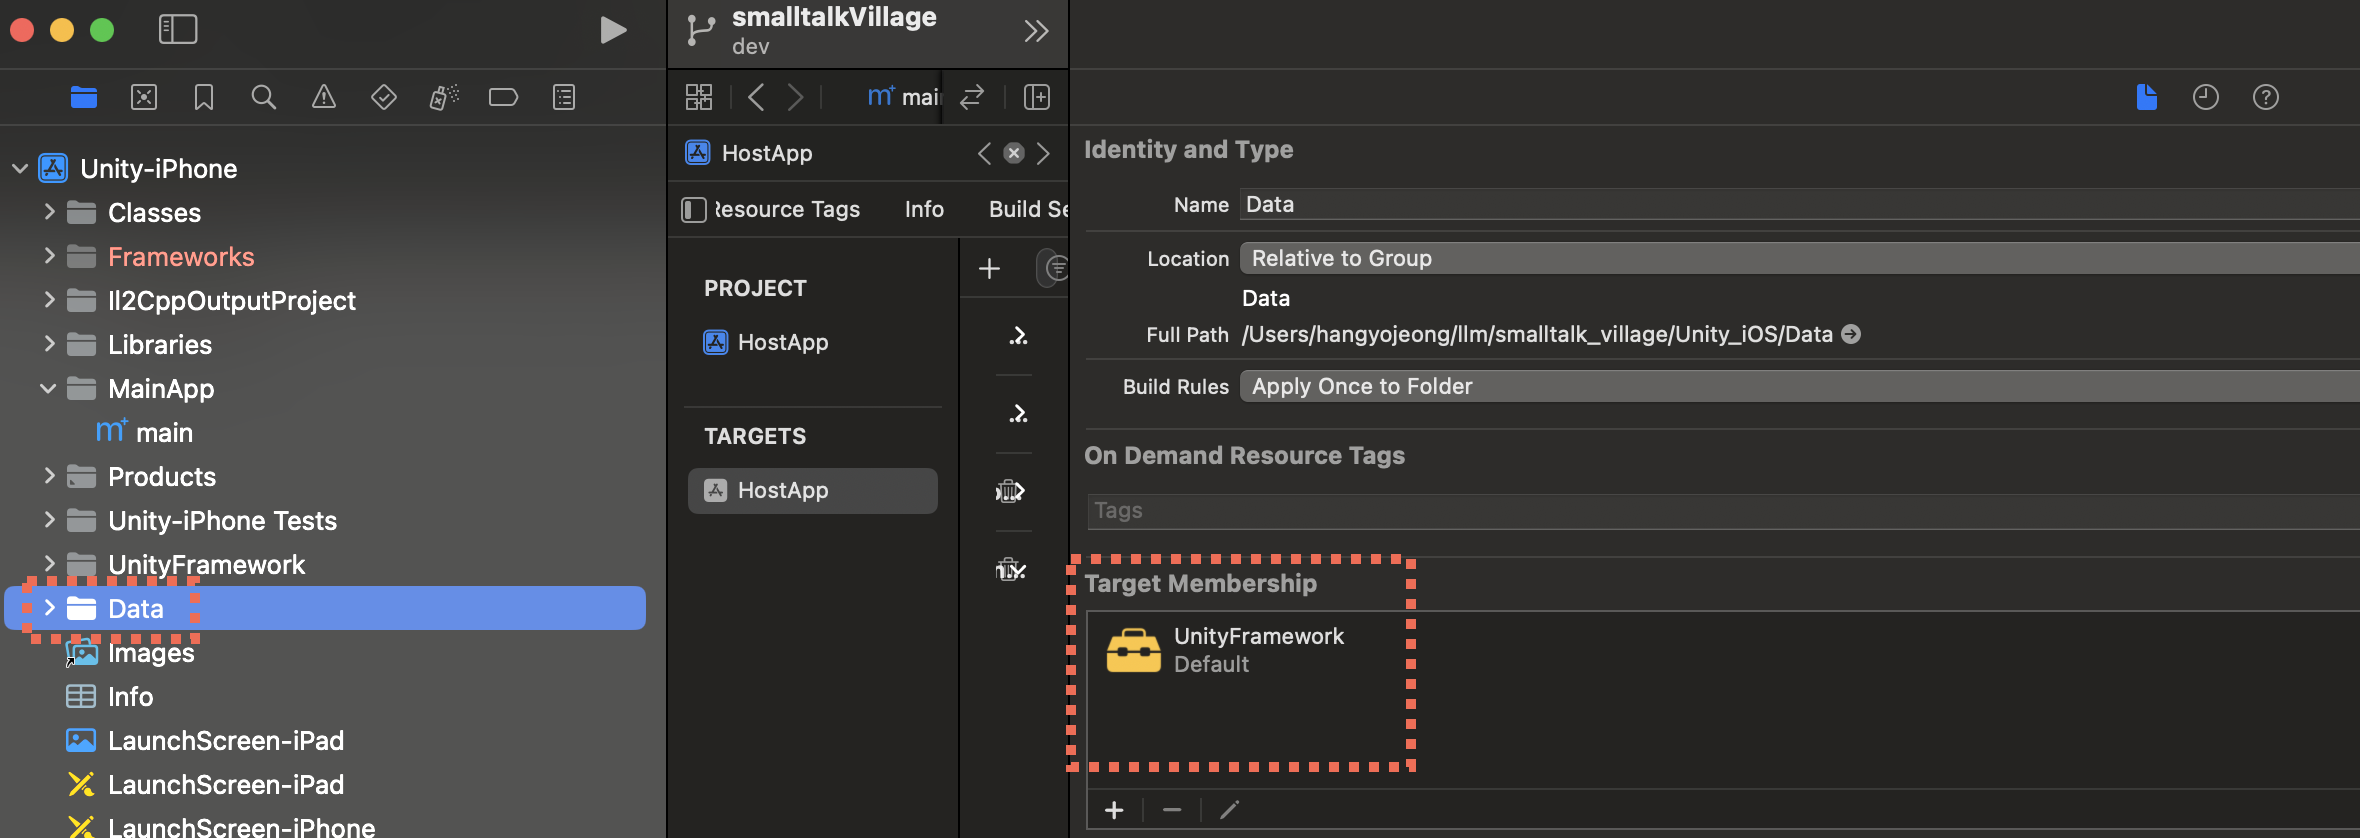Click smalltalkVillage dev branch indicator

coord(812,31)
